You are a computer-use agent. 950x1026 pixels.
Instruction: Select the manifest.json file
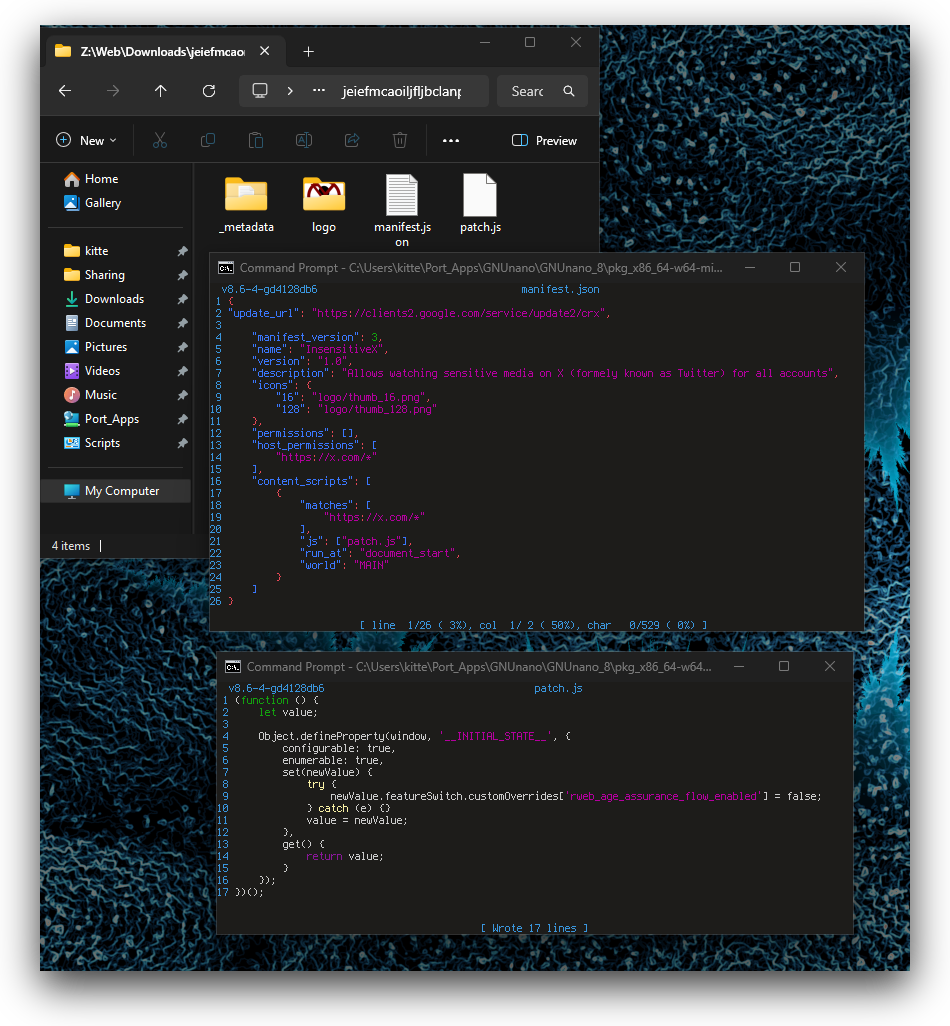[x=402, y=210]
